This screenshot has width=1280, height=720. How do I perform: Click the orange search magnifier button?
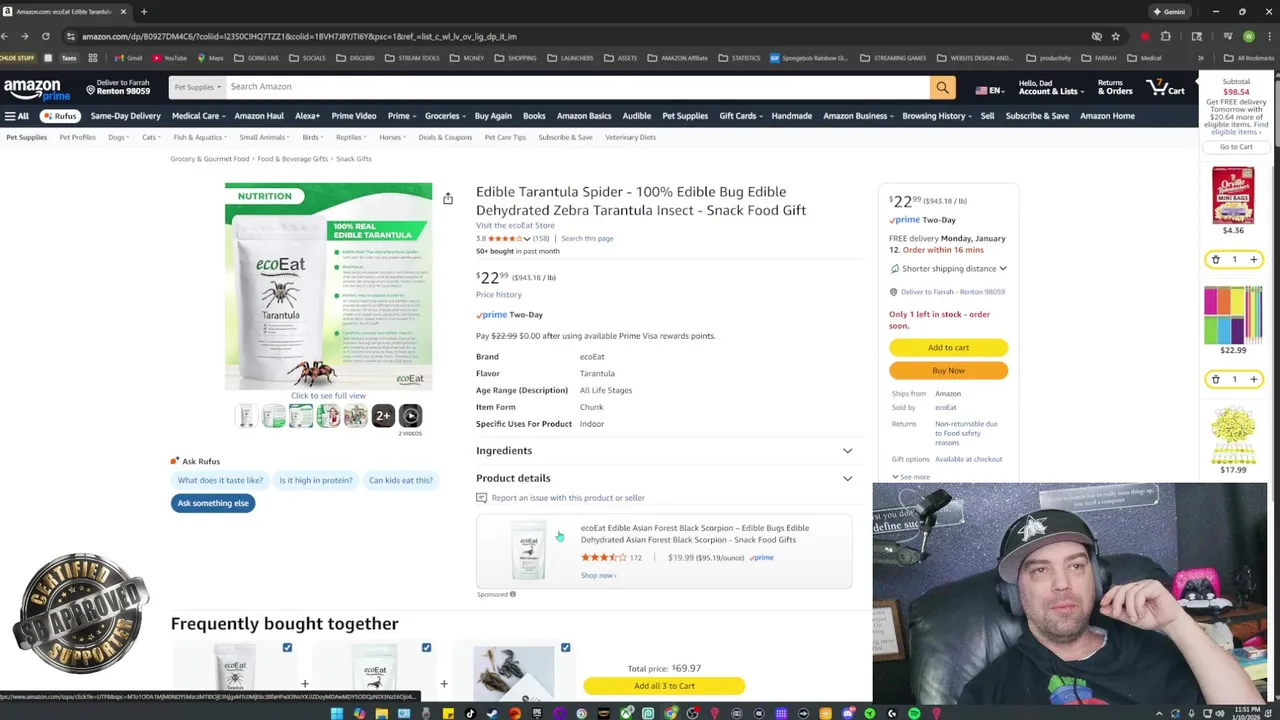click(x=942, y=87)
